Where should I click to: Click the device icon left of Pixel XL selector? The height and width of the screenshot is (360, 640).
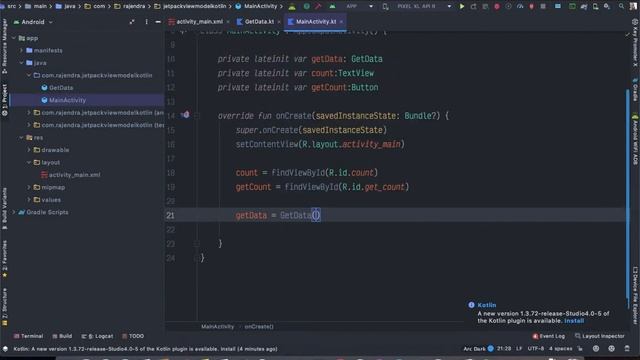pyautogui.click(x=385, y=7)
